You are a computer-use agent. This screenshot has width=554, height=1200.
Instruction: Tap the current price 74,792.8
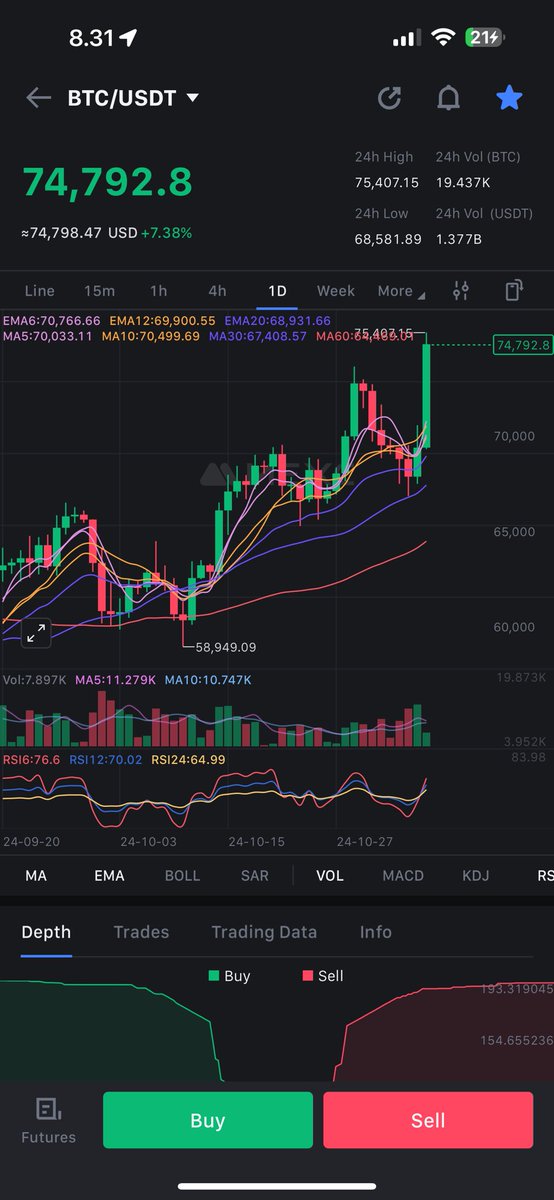pyautogui.click(x=107, y=182)
